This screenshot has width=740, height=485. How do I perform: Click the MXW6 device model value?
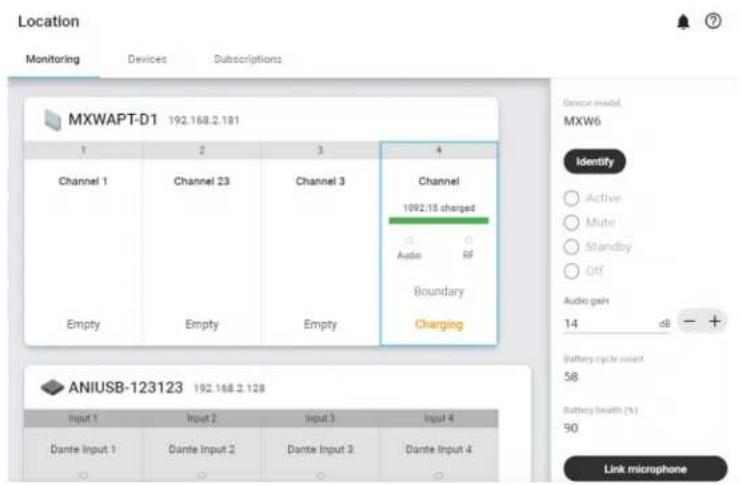pos(582,122)
